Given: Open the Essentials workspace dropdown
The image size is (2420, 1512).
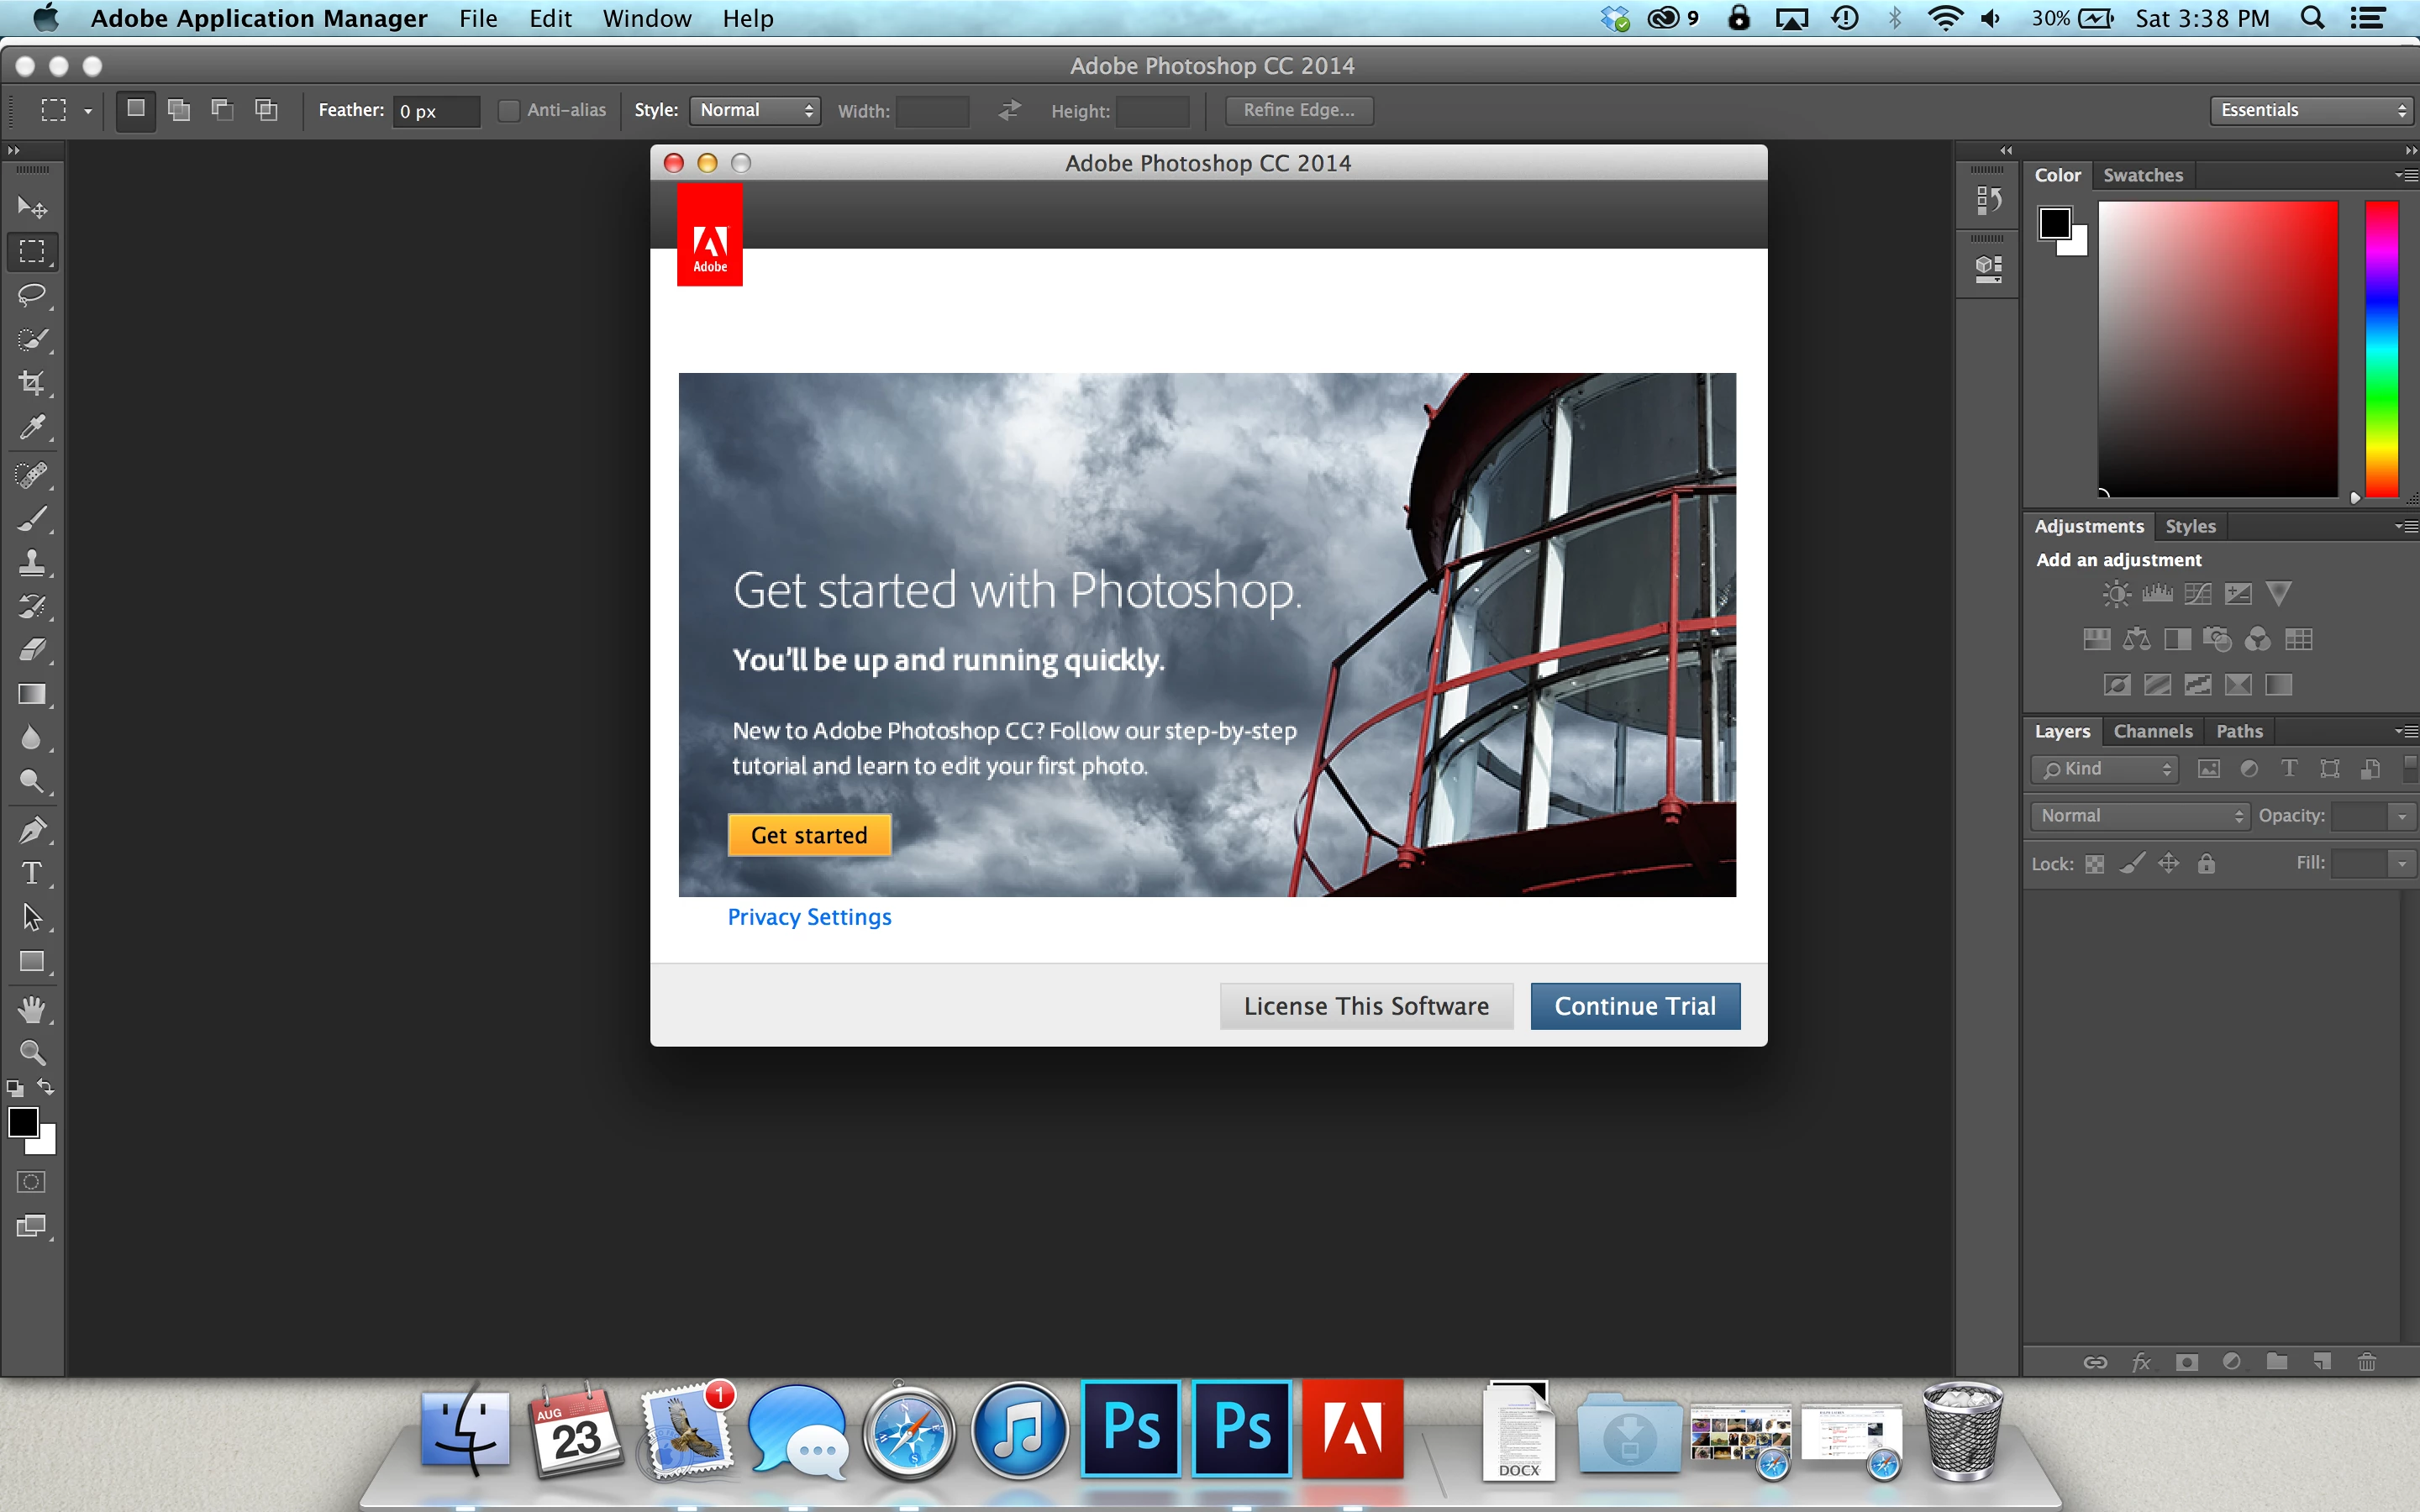Looking at the screenshot, I should 2312,111.
